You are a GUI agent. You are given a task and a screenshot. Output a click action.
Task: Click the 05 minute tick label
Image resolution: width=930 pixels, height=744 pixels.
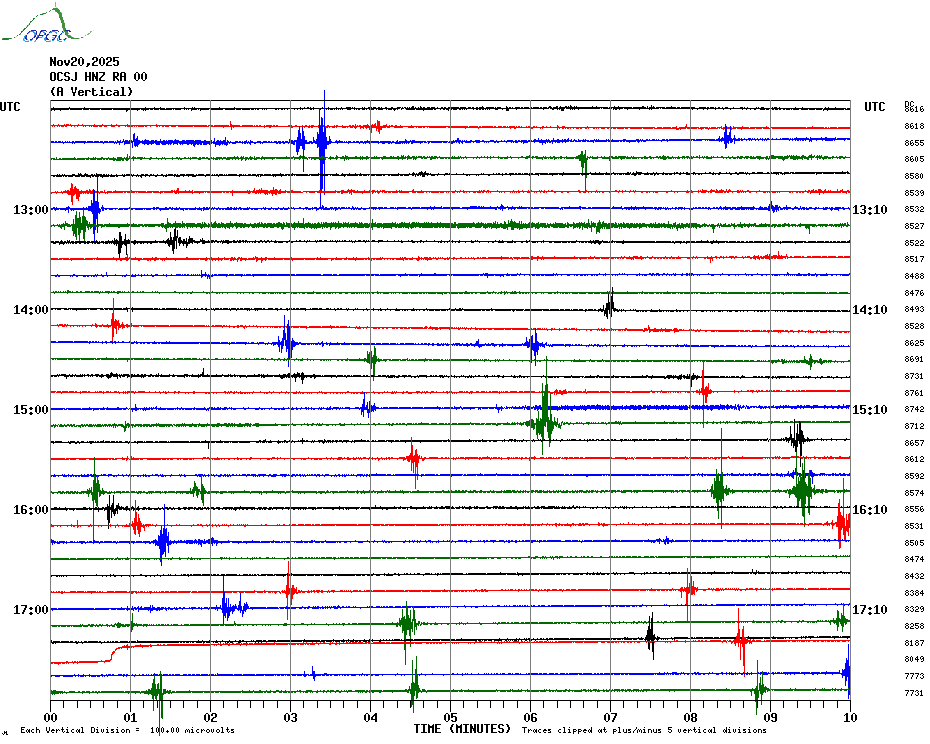450,717
